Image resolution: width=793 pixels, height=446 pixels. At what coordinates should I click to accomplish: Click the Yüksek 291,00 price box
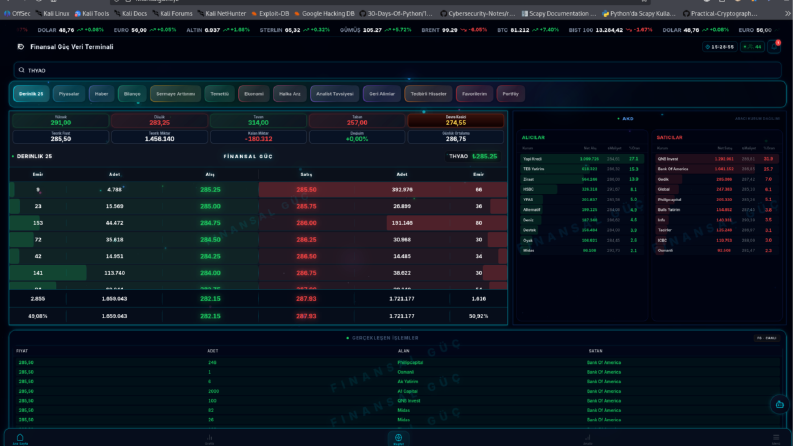tap(61, 120)
